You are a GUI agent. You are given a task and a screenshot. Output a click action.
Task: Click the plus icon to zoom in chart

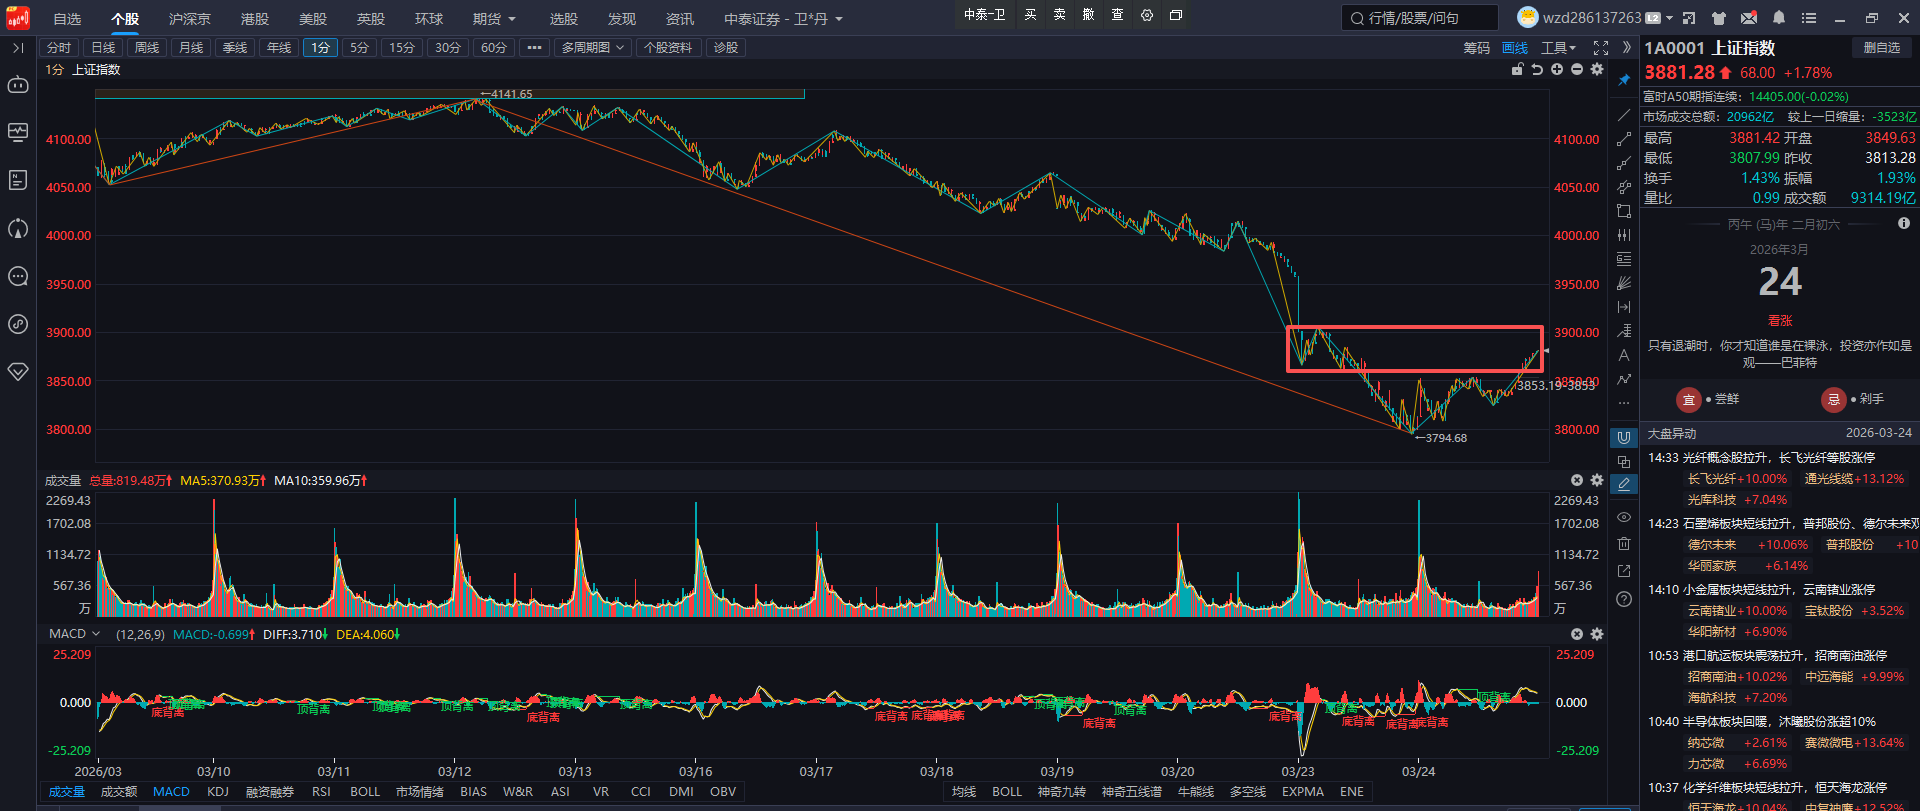click(1557, 69)
